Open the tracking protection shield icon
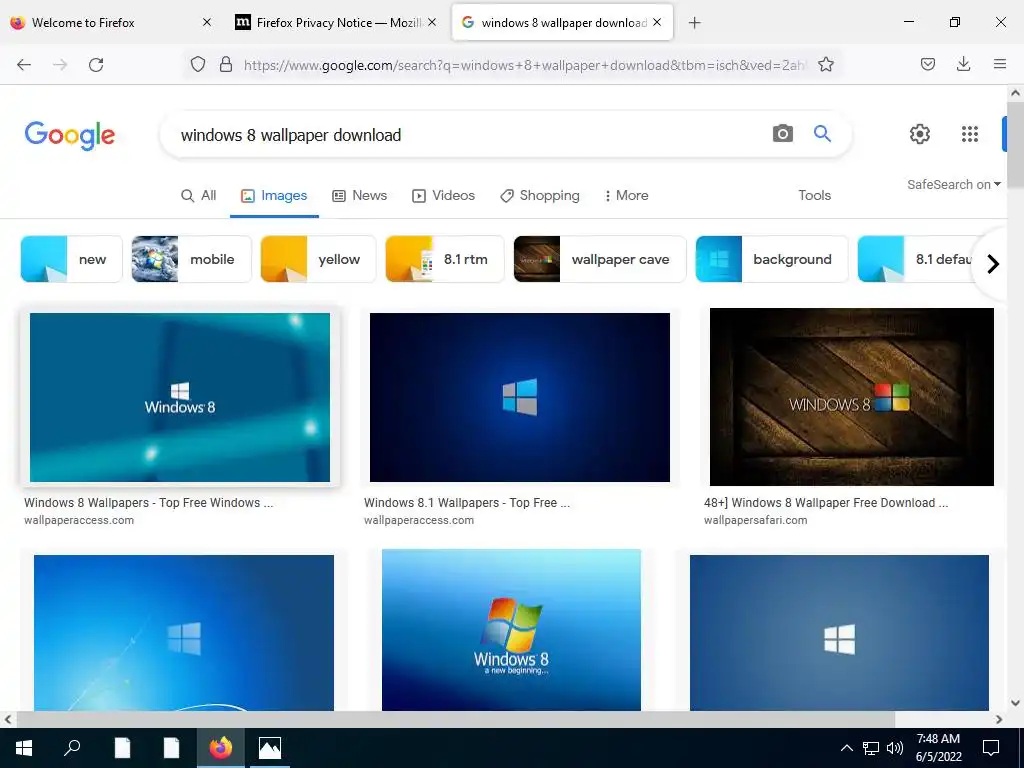The image size is (1024, 768). 198,65
